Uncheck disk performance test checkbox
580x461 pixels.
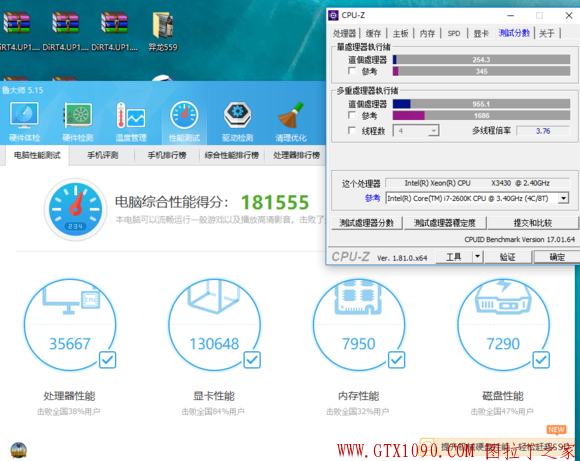click(541, 360)
